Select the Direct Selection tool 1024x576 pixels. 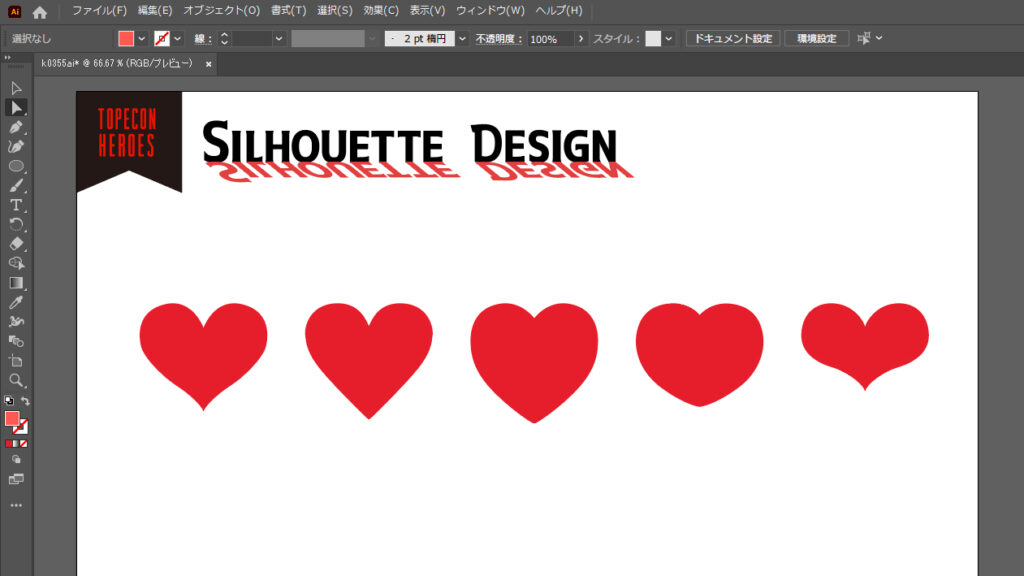coord(14,108)
